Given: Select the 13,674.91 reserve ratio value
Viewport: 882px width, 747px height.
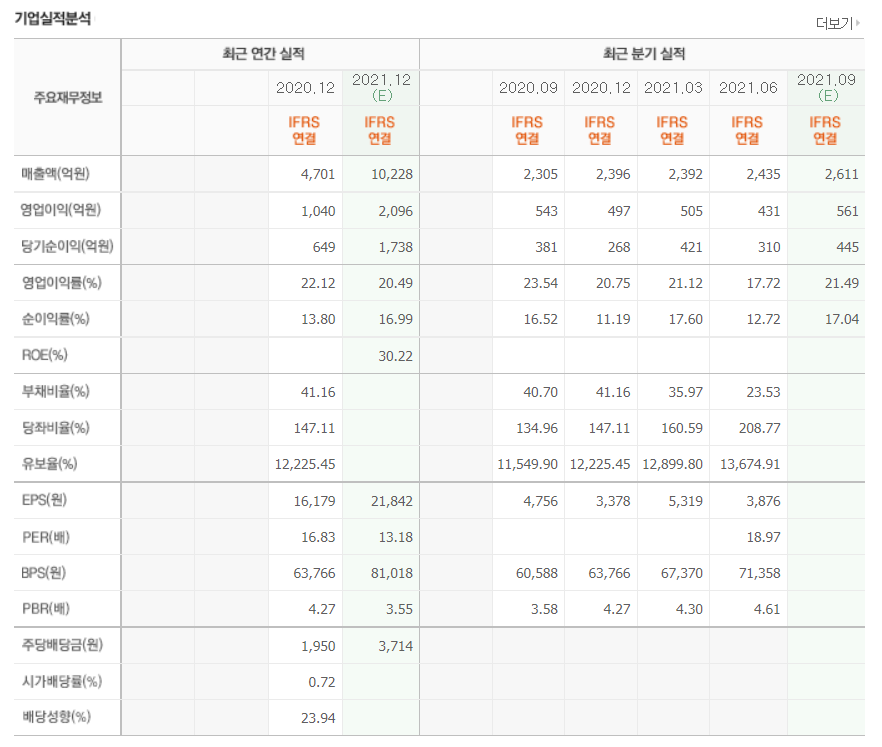Looking at the screenshot, I should (x=750, y=464).
